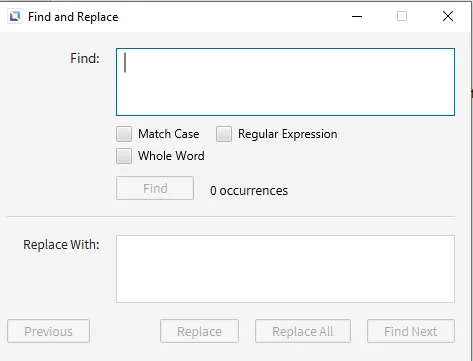Tick the Regular Expression checkbox box
This screenshot has width=473, height=361.
coord(224,134)
